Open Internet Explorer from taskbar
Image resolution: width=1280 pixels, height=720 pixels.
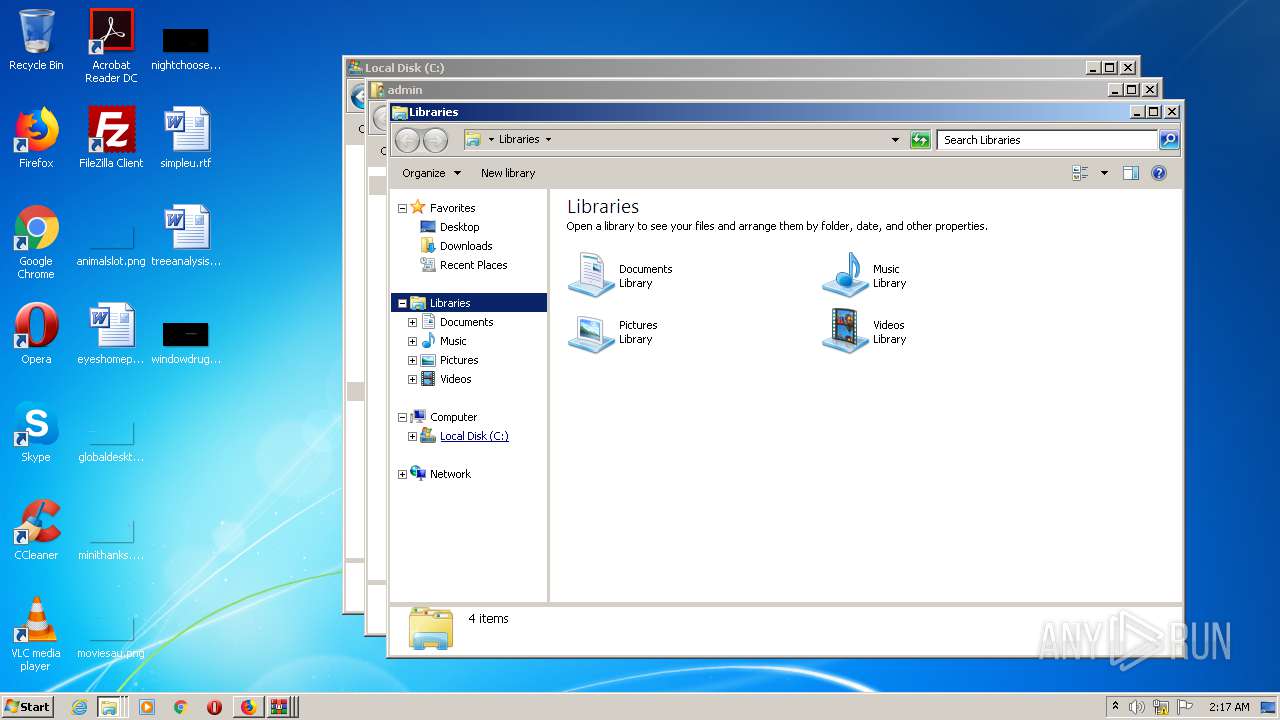(79, 707)
